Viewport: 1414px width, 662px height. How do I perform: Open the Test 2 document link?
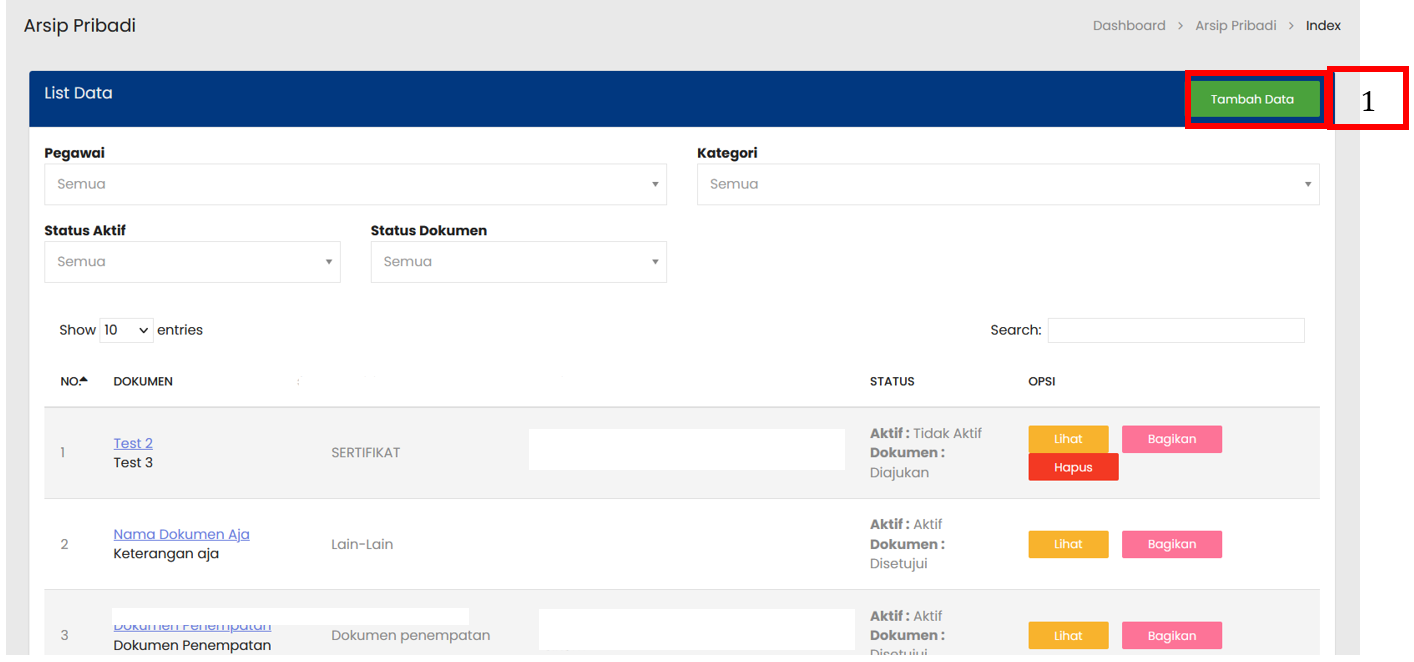tap(133, 443)
